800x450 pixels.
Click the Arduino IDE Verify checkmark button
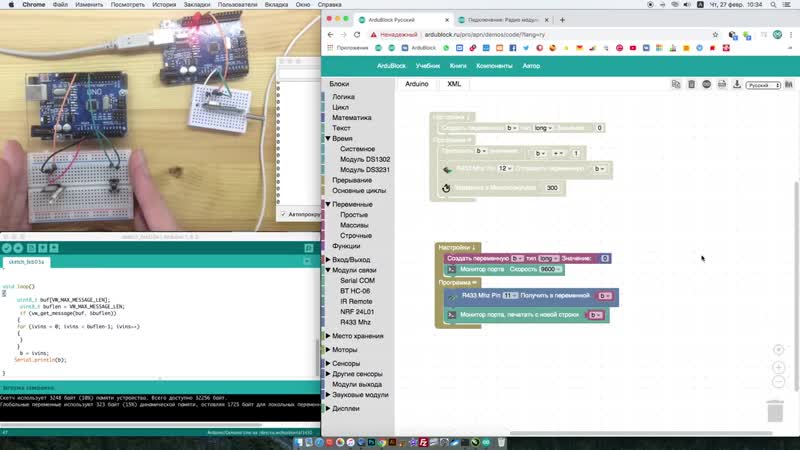click(x=7, y=248)
